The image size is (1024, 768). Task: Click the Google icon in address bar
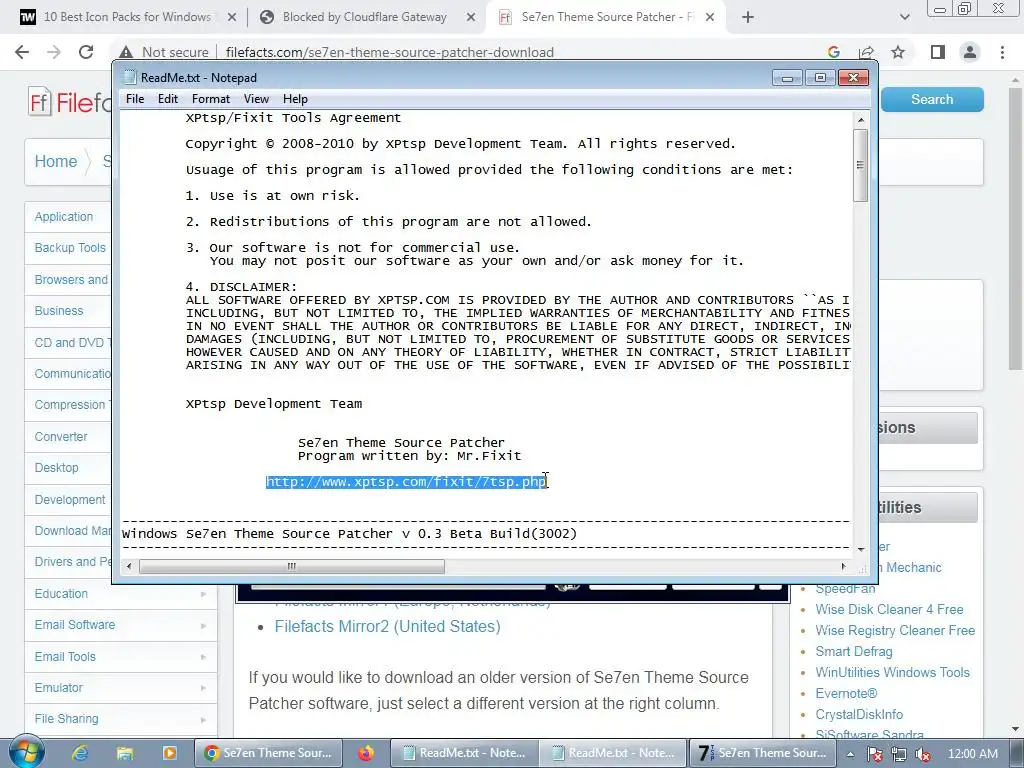(833, 52)
